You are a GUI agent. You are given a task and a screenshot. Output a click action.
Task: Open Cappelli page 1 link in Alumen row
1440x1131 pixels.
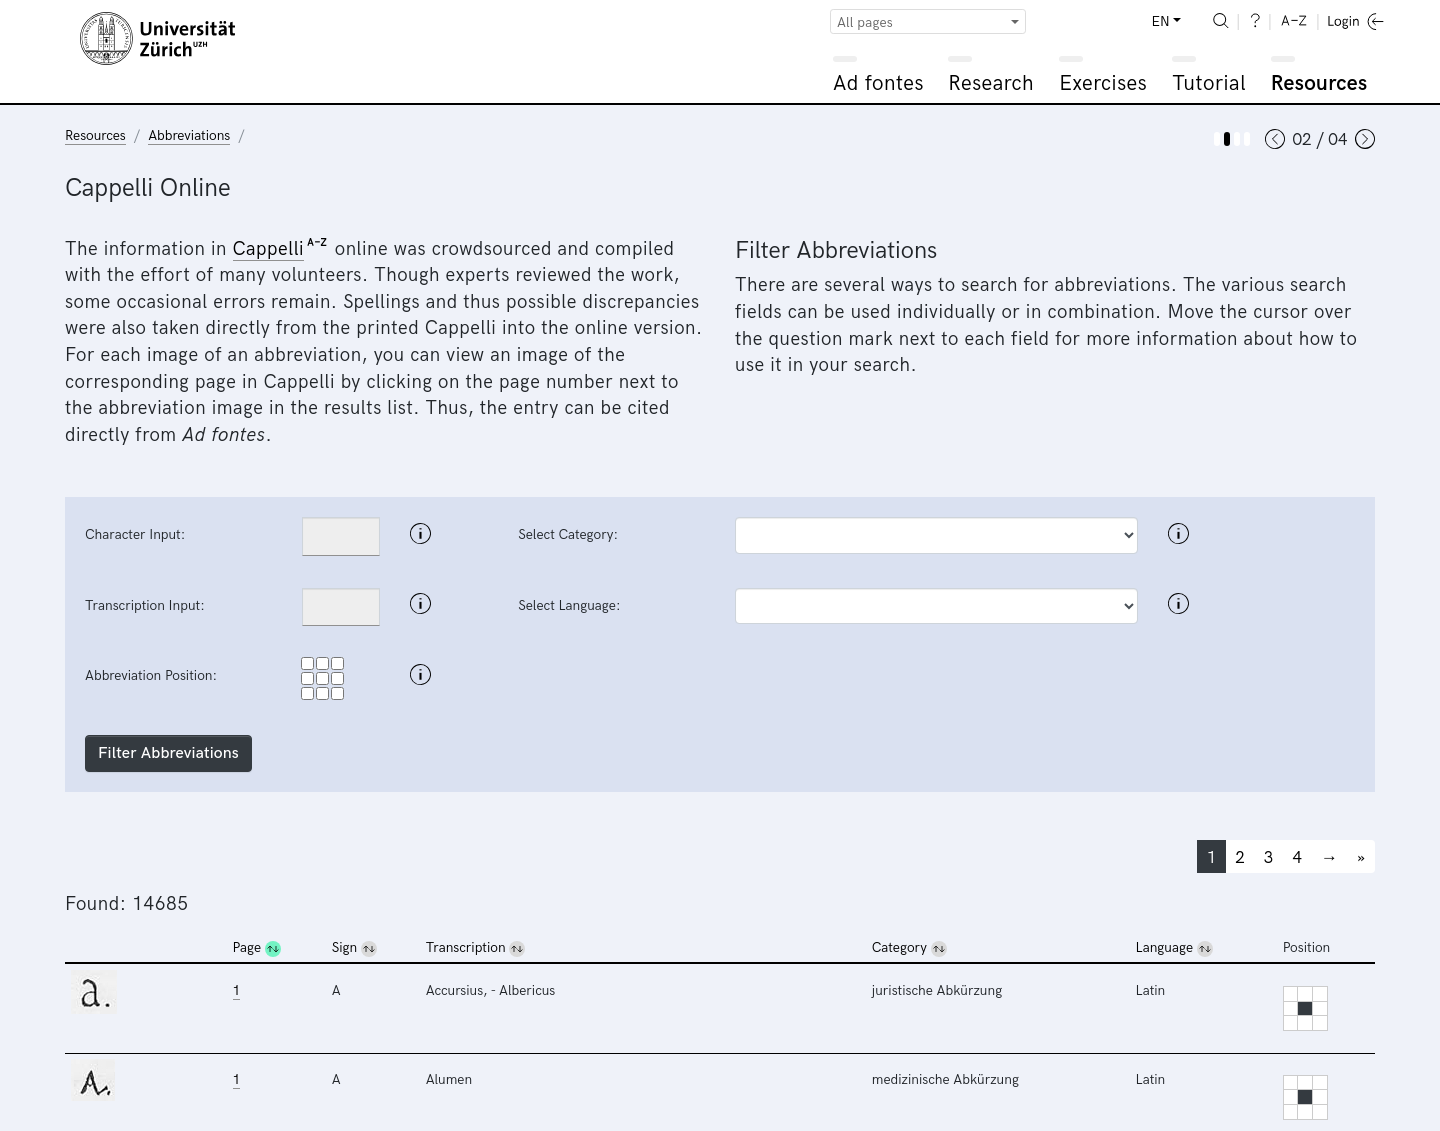tap(236, 1080)
